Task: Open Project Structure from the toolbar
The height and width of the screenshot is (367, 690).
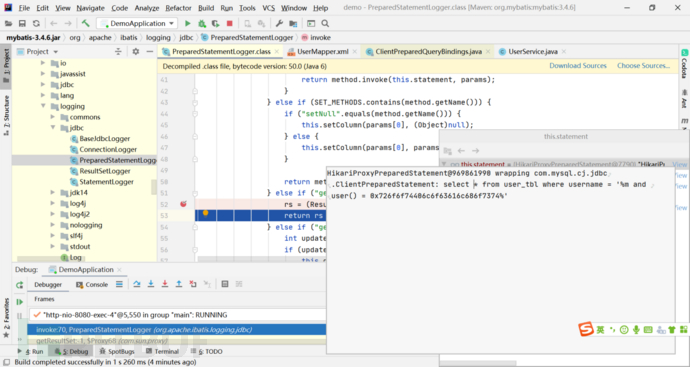Action: 293,23
